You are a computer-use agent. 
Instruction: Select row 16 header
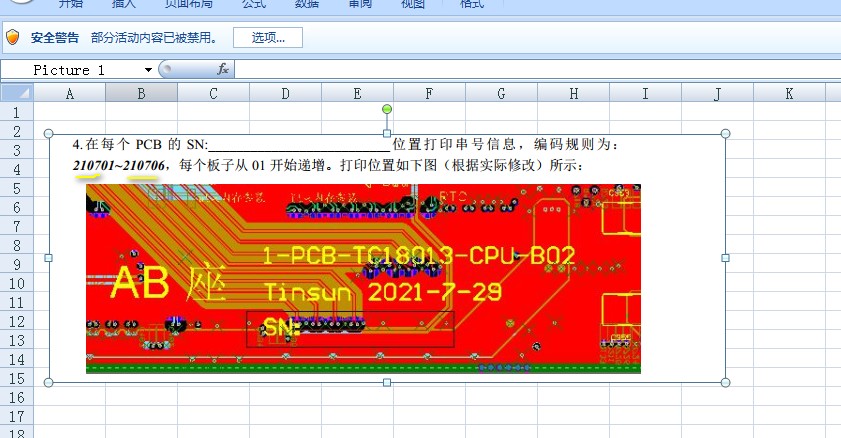pyautogui.click(x=17, y=398)
